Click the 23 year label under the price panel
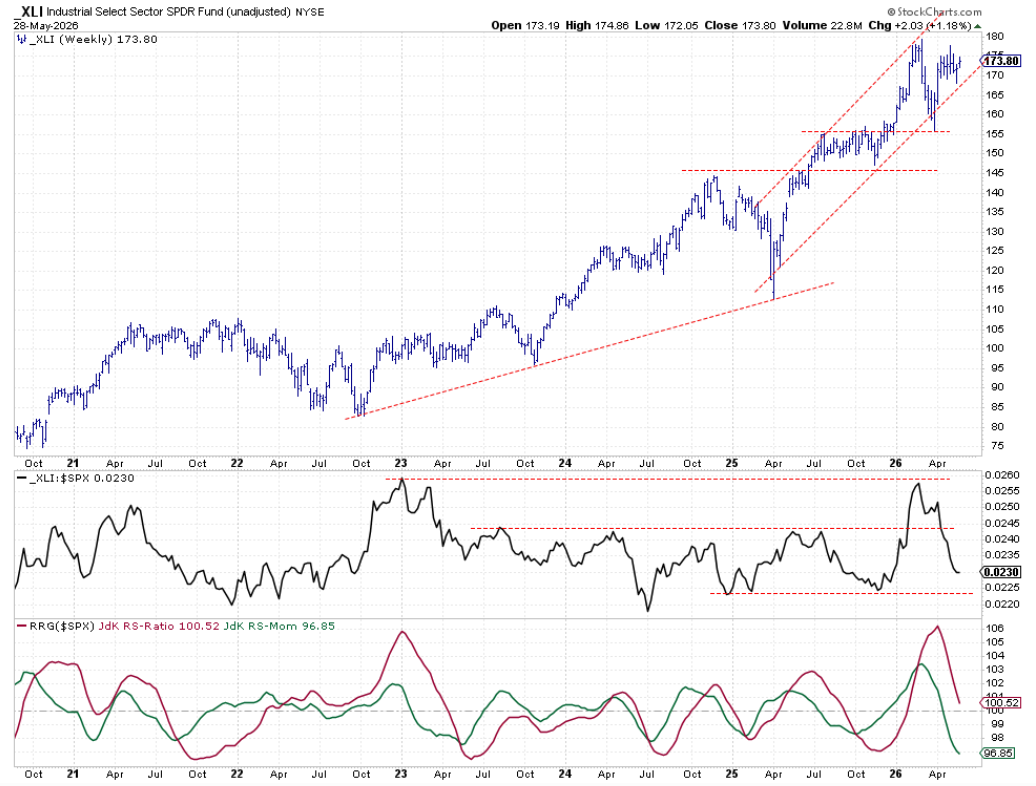 tap(400, 463)
